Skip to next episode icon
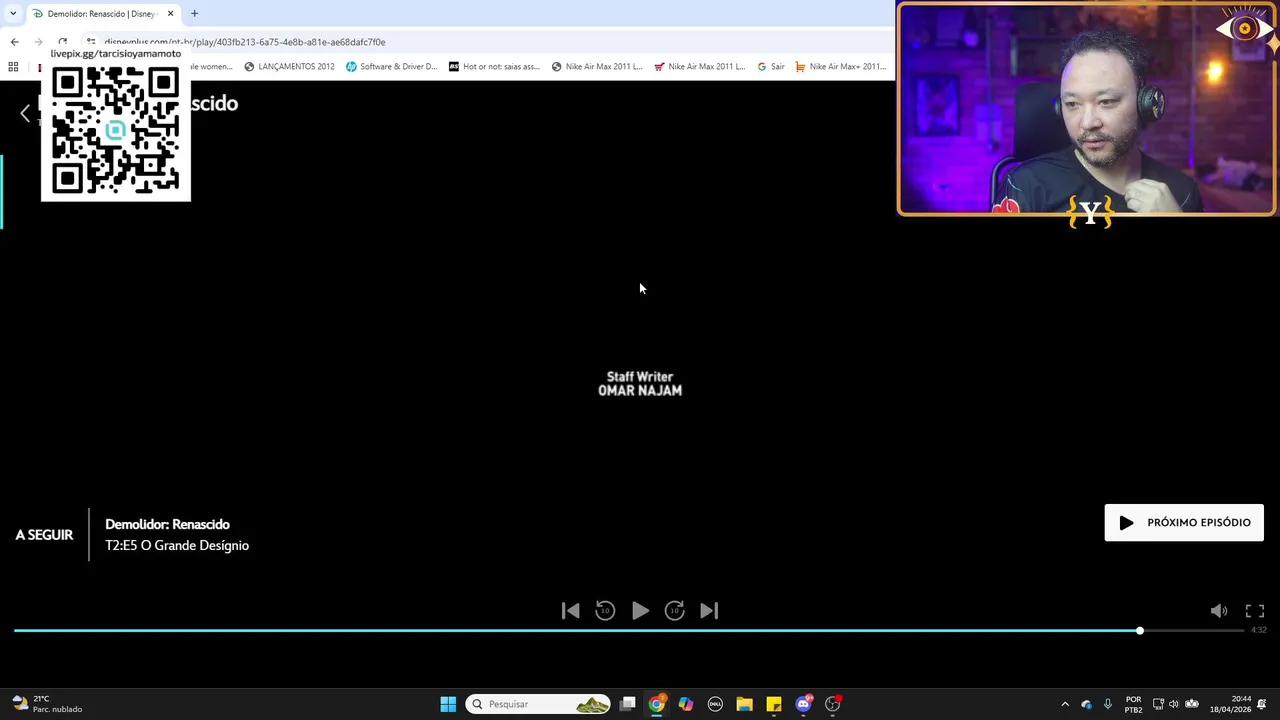Viewport: 1280px width, 720px height. [709, 610]
